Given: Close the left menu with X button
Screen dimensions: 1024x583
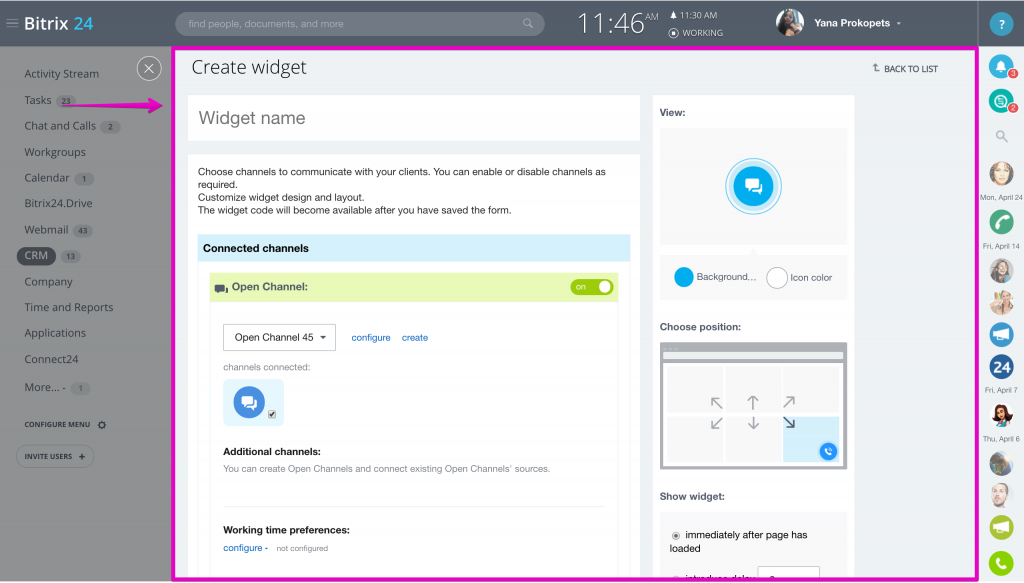Looking at the screenshot, I should [149, 68].
